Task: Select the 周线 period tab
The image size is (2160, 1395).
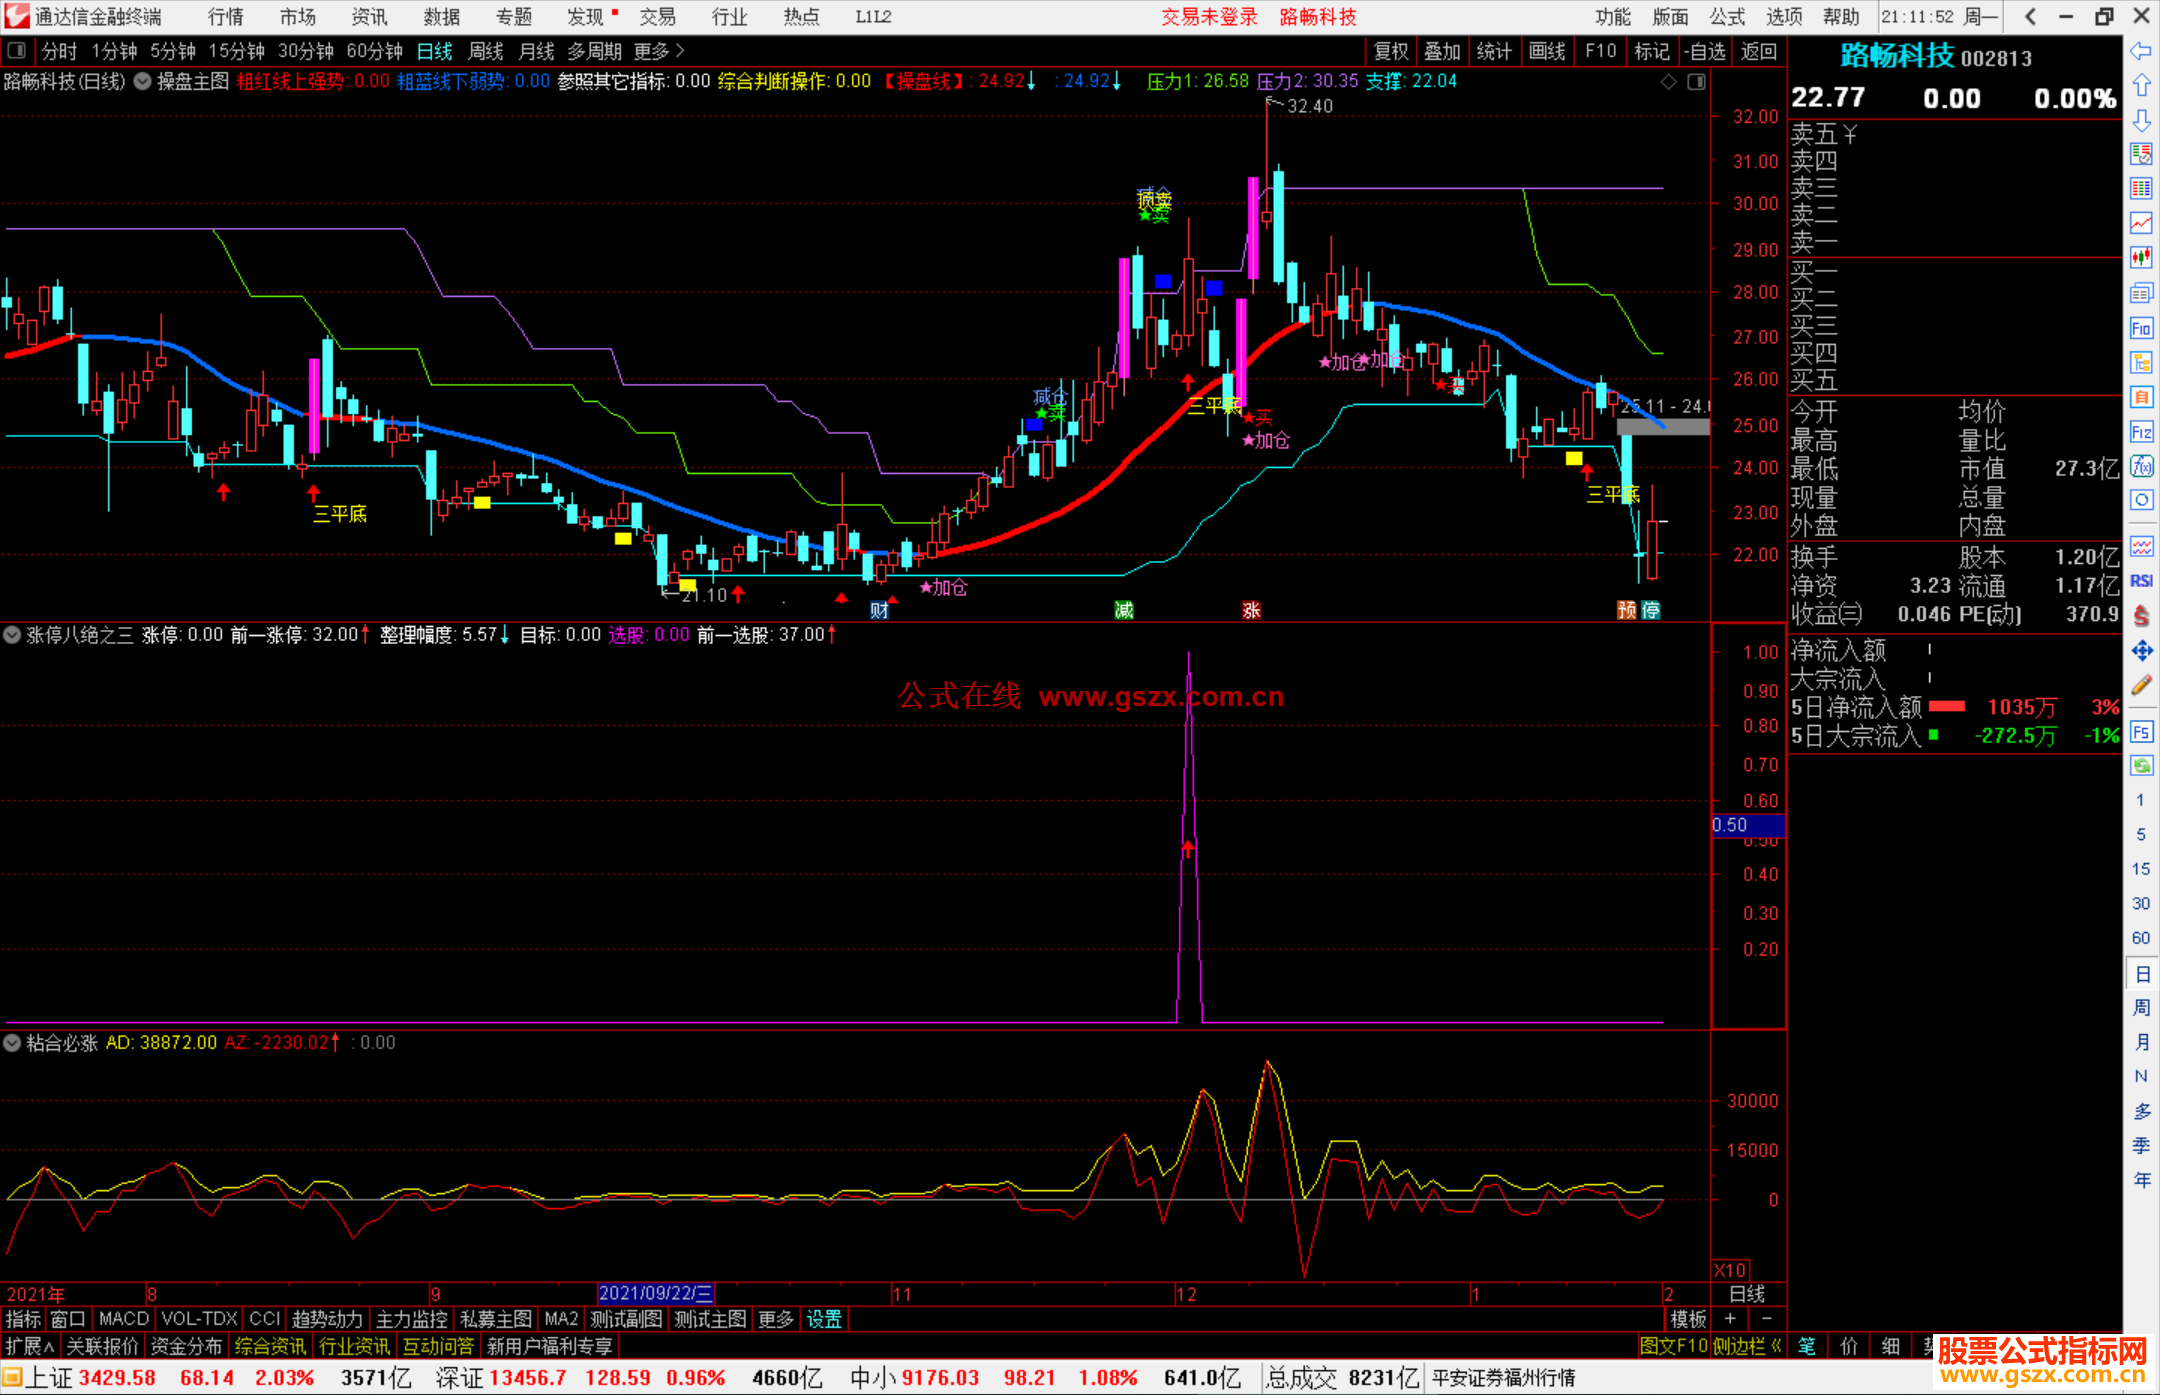Action: point(486,51)
